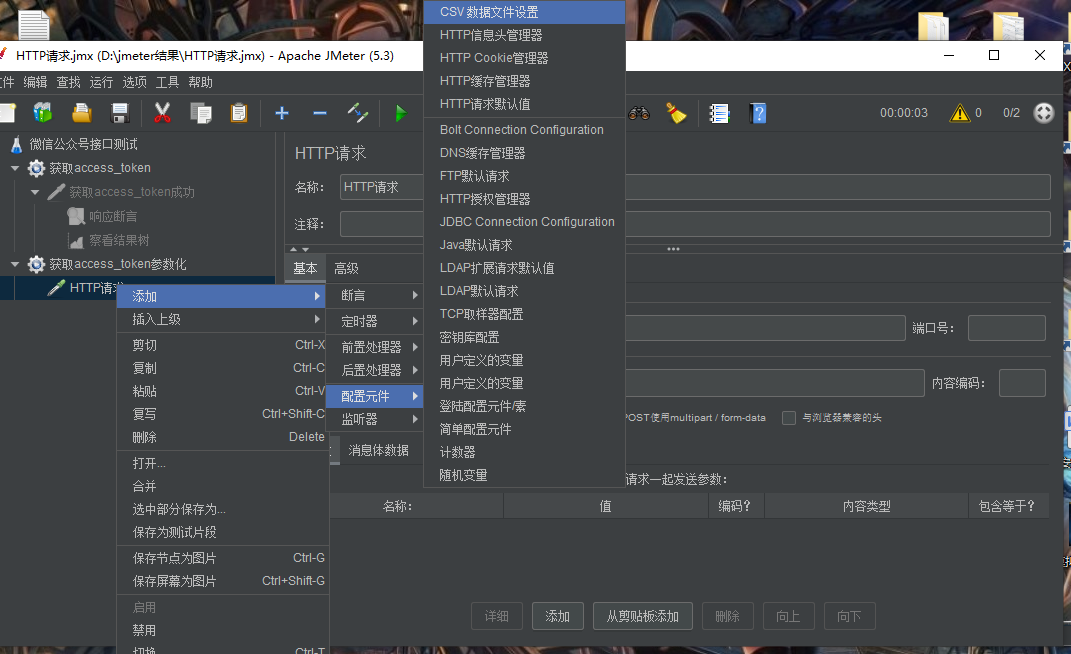
Task: Save the test plan with floppy icon
Action: [120, 113]
